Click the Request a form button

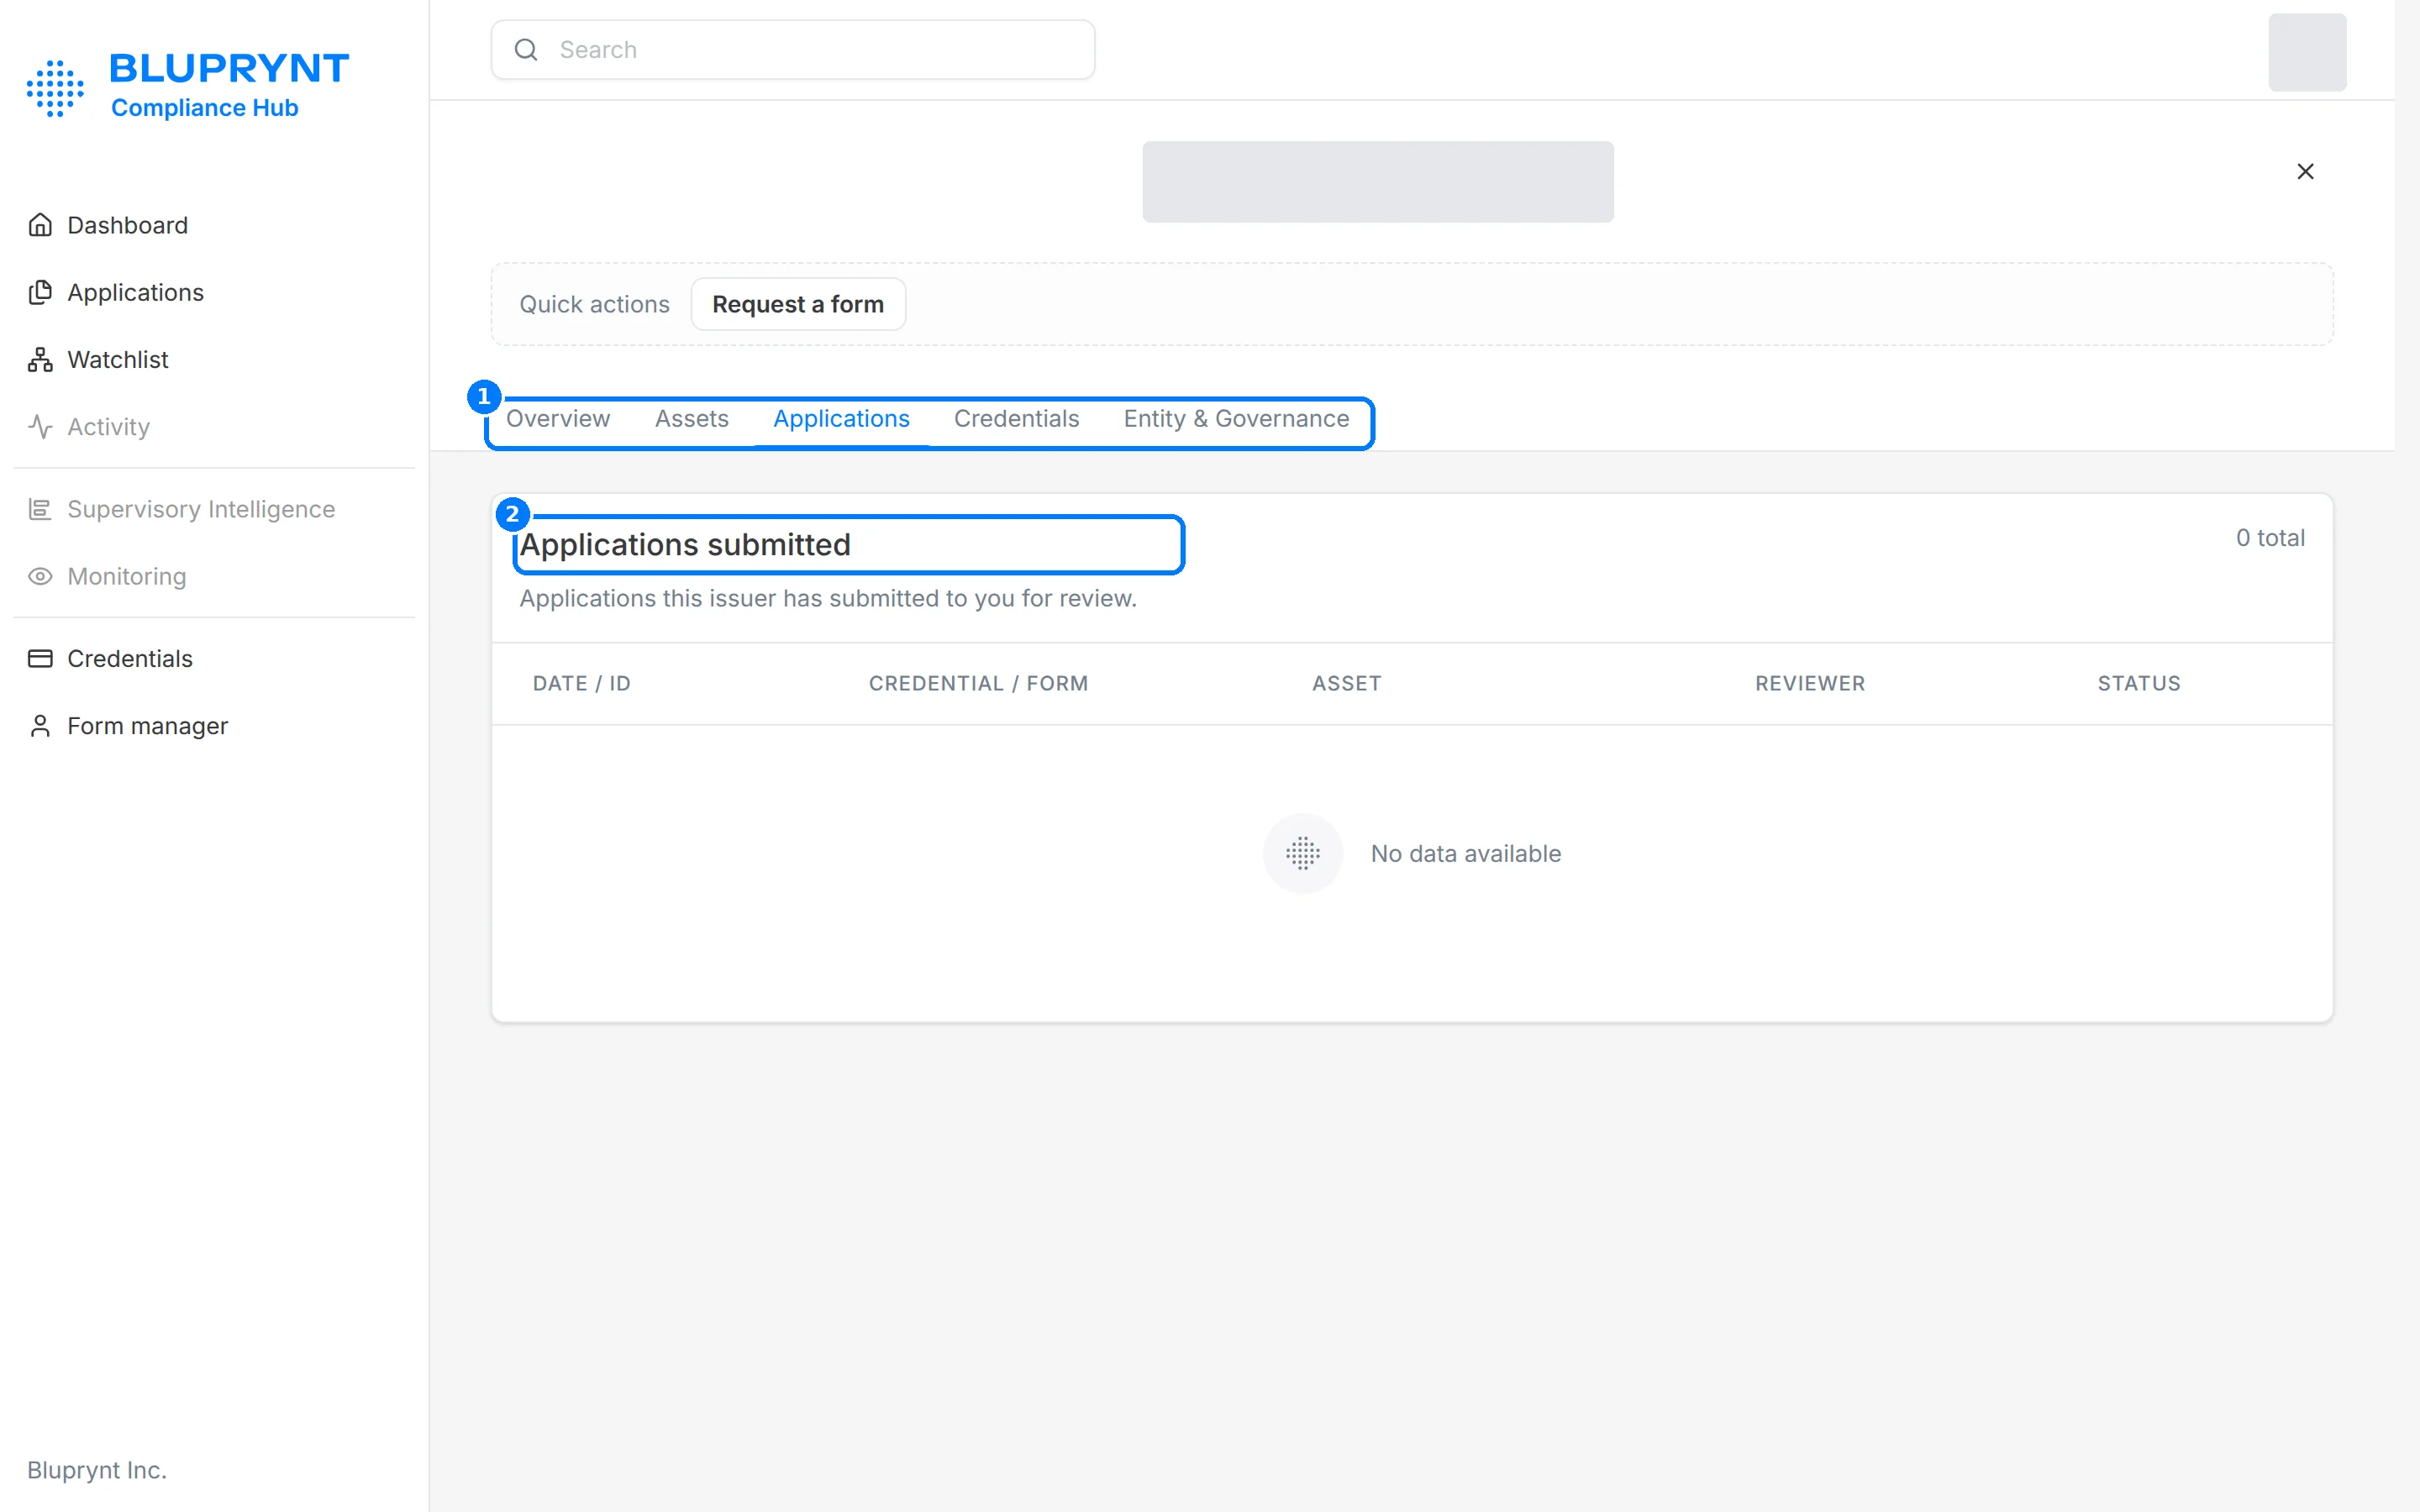(x=798, y=304)
